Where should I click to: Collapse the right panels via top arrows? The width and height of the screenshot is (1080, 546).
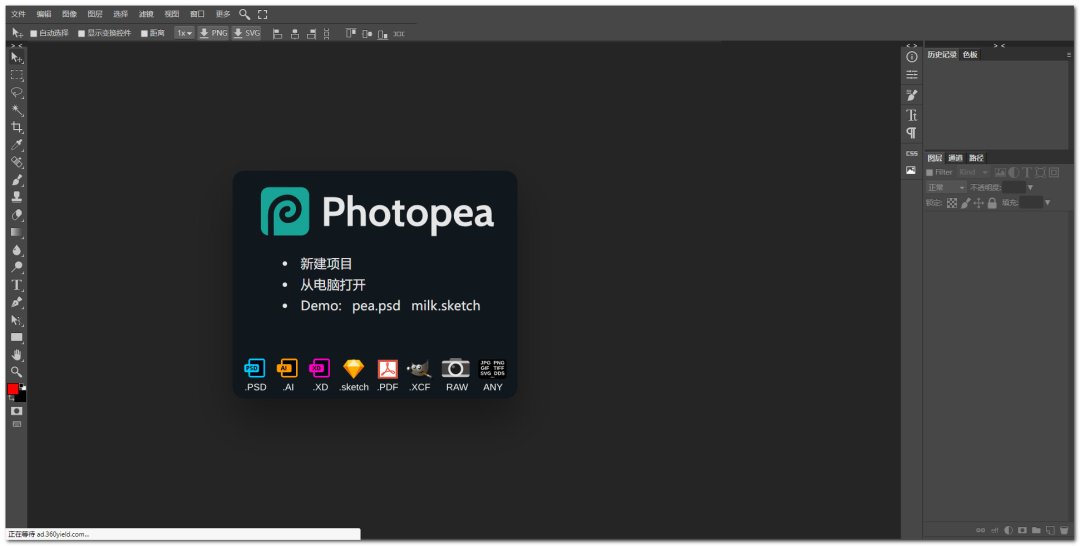[x=999, y=45]
